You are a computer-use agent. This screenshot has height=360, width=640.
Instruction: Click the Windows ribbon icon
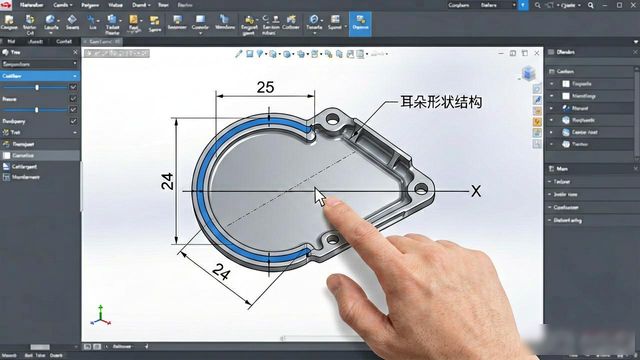(224, 22)
